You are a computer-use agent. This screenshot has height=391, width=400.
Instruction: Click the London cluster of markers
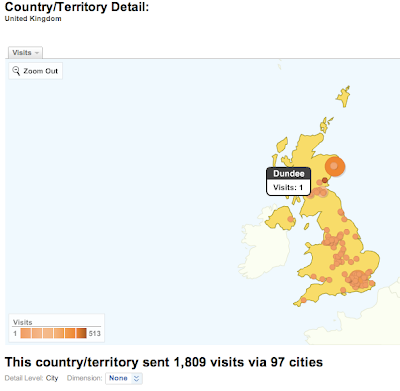[357, 279]
